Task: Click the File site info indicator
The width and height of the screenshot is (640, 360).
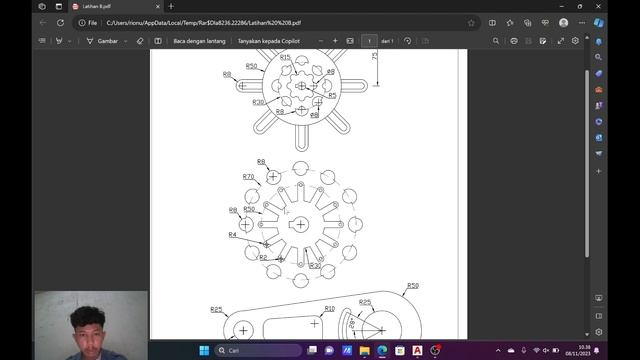Action: [x=88, y=23]
